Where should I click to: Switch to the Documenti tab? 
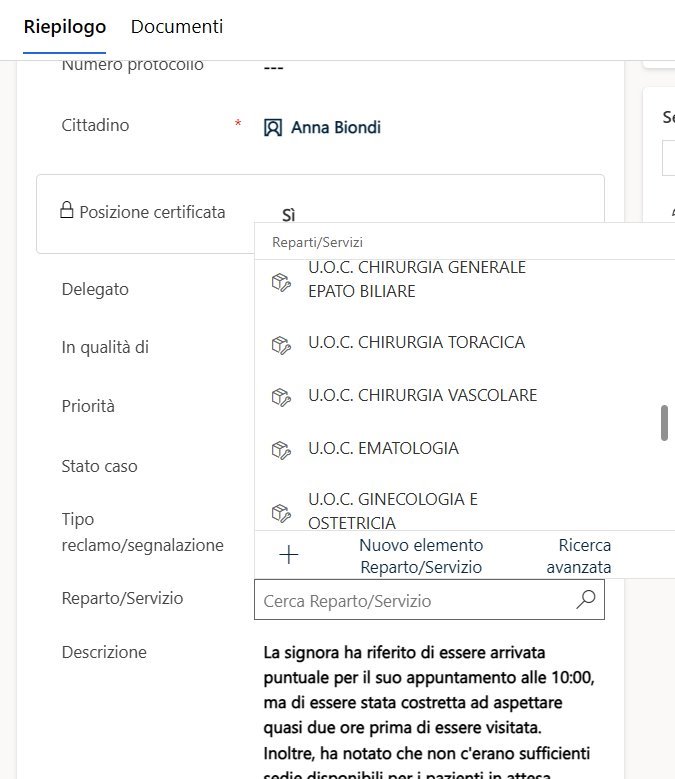177,27
